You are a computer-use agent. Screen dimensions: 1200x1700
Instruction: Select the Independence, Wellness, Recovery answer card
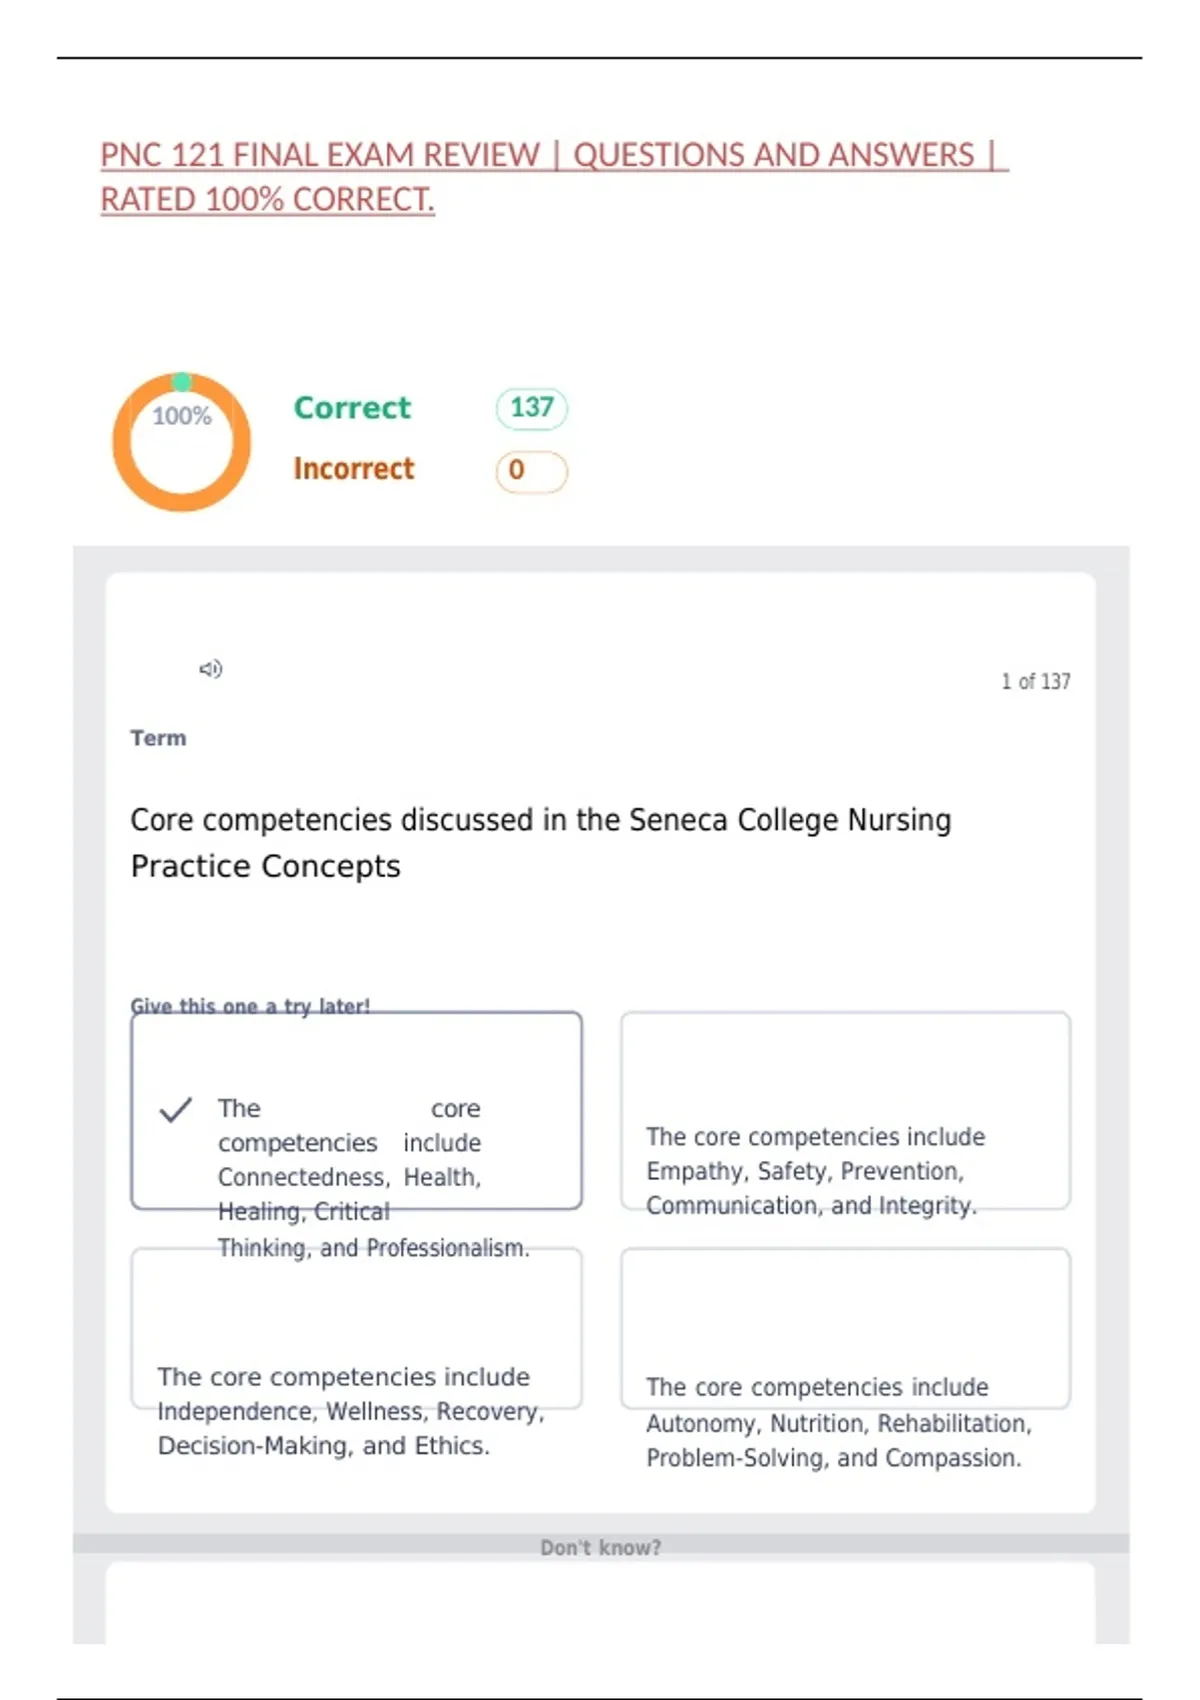tap(356, 1328)
